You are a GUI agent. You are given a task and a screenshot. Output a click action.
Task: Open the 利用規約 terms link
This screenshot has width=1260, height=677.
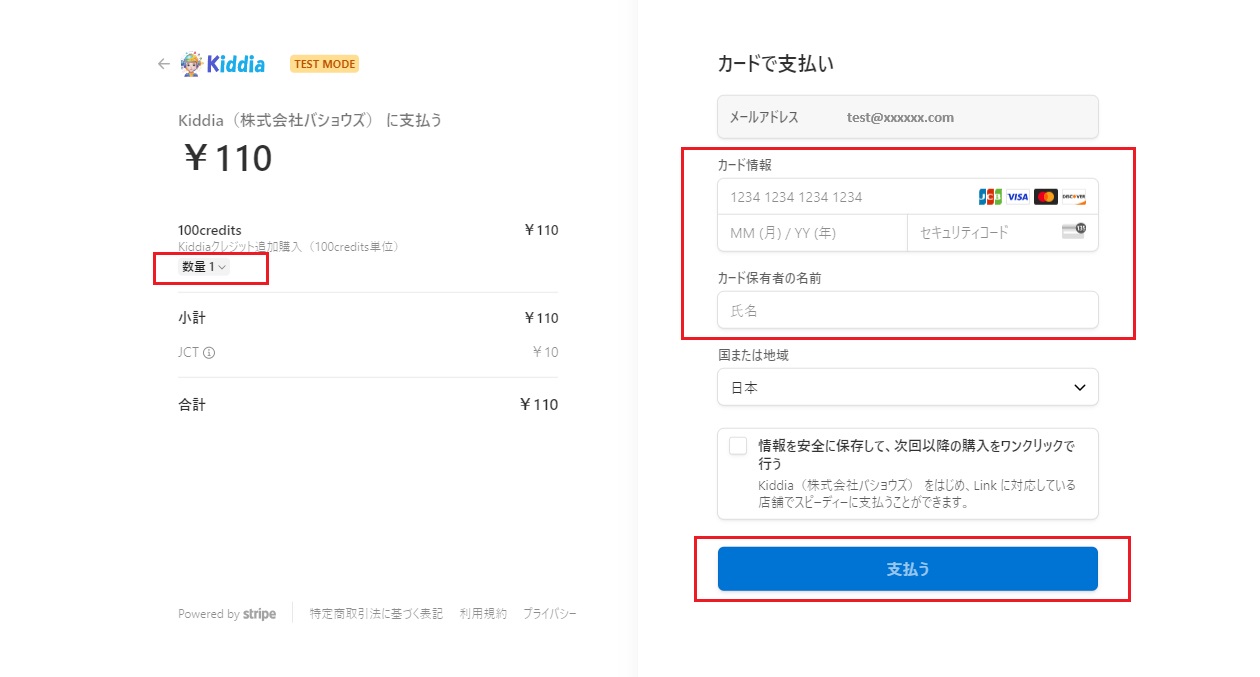pos(483,614)
